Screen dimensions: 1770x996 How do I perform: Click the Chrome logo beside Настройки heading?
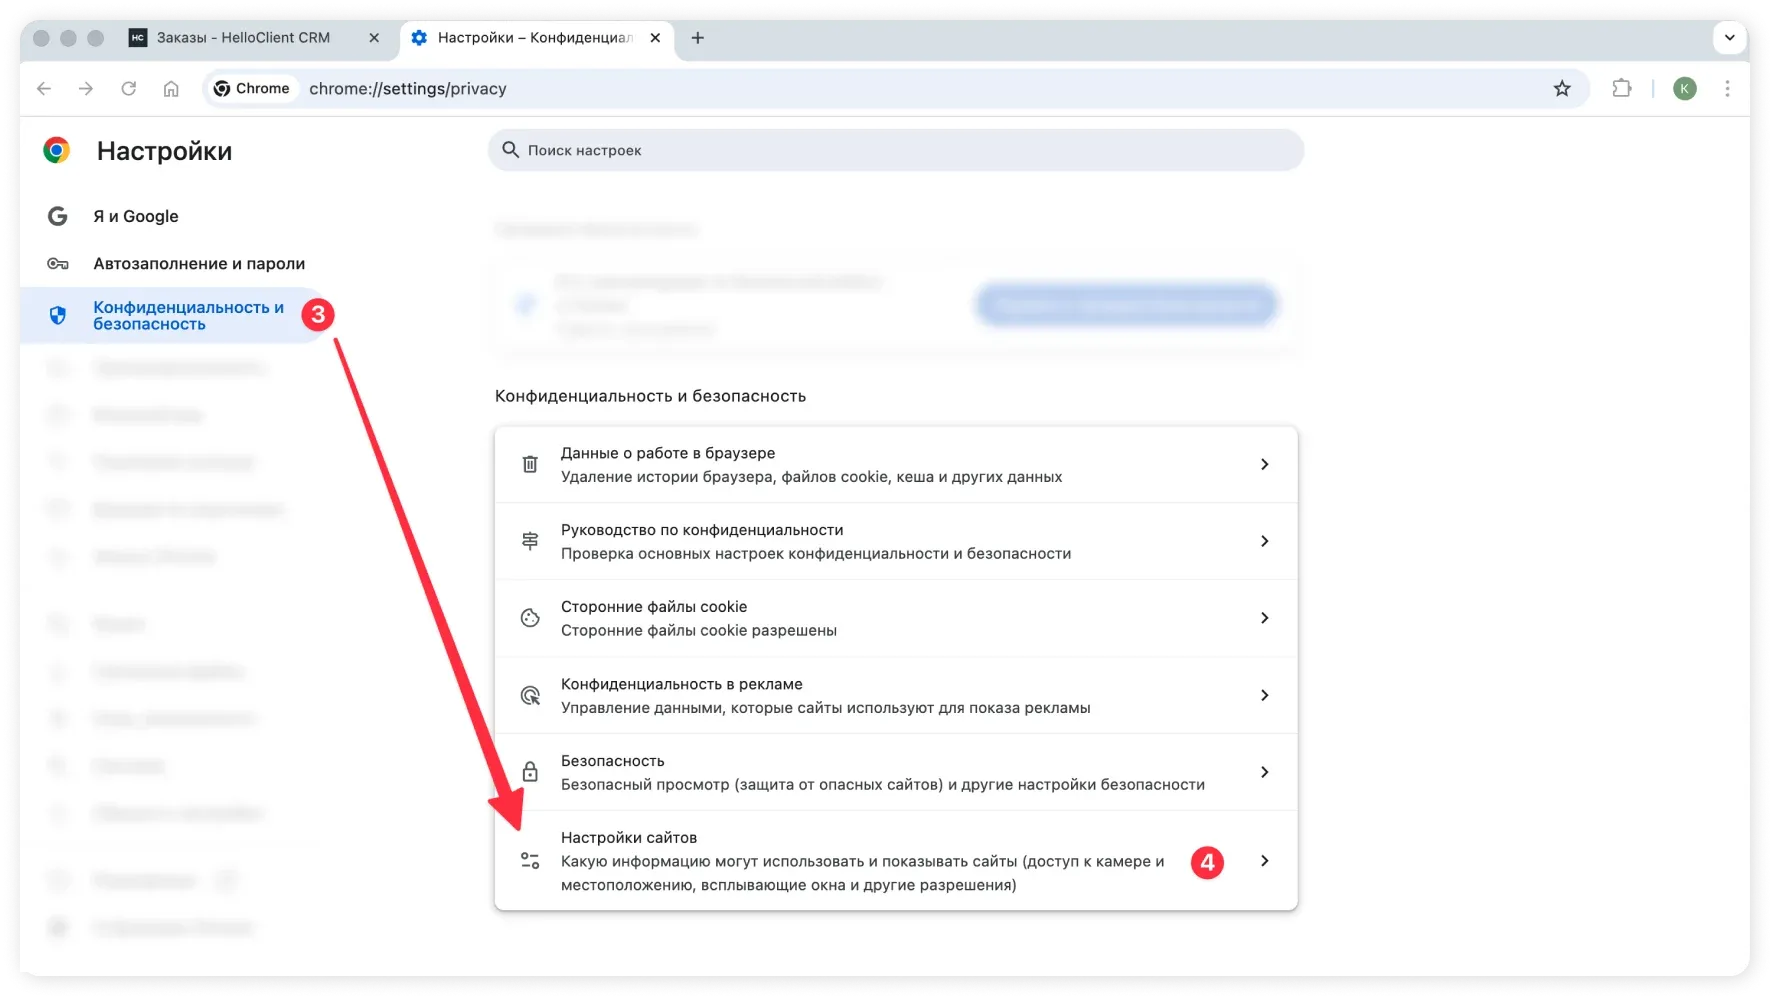[57, 150]
